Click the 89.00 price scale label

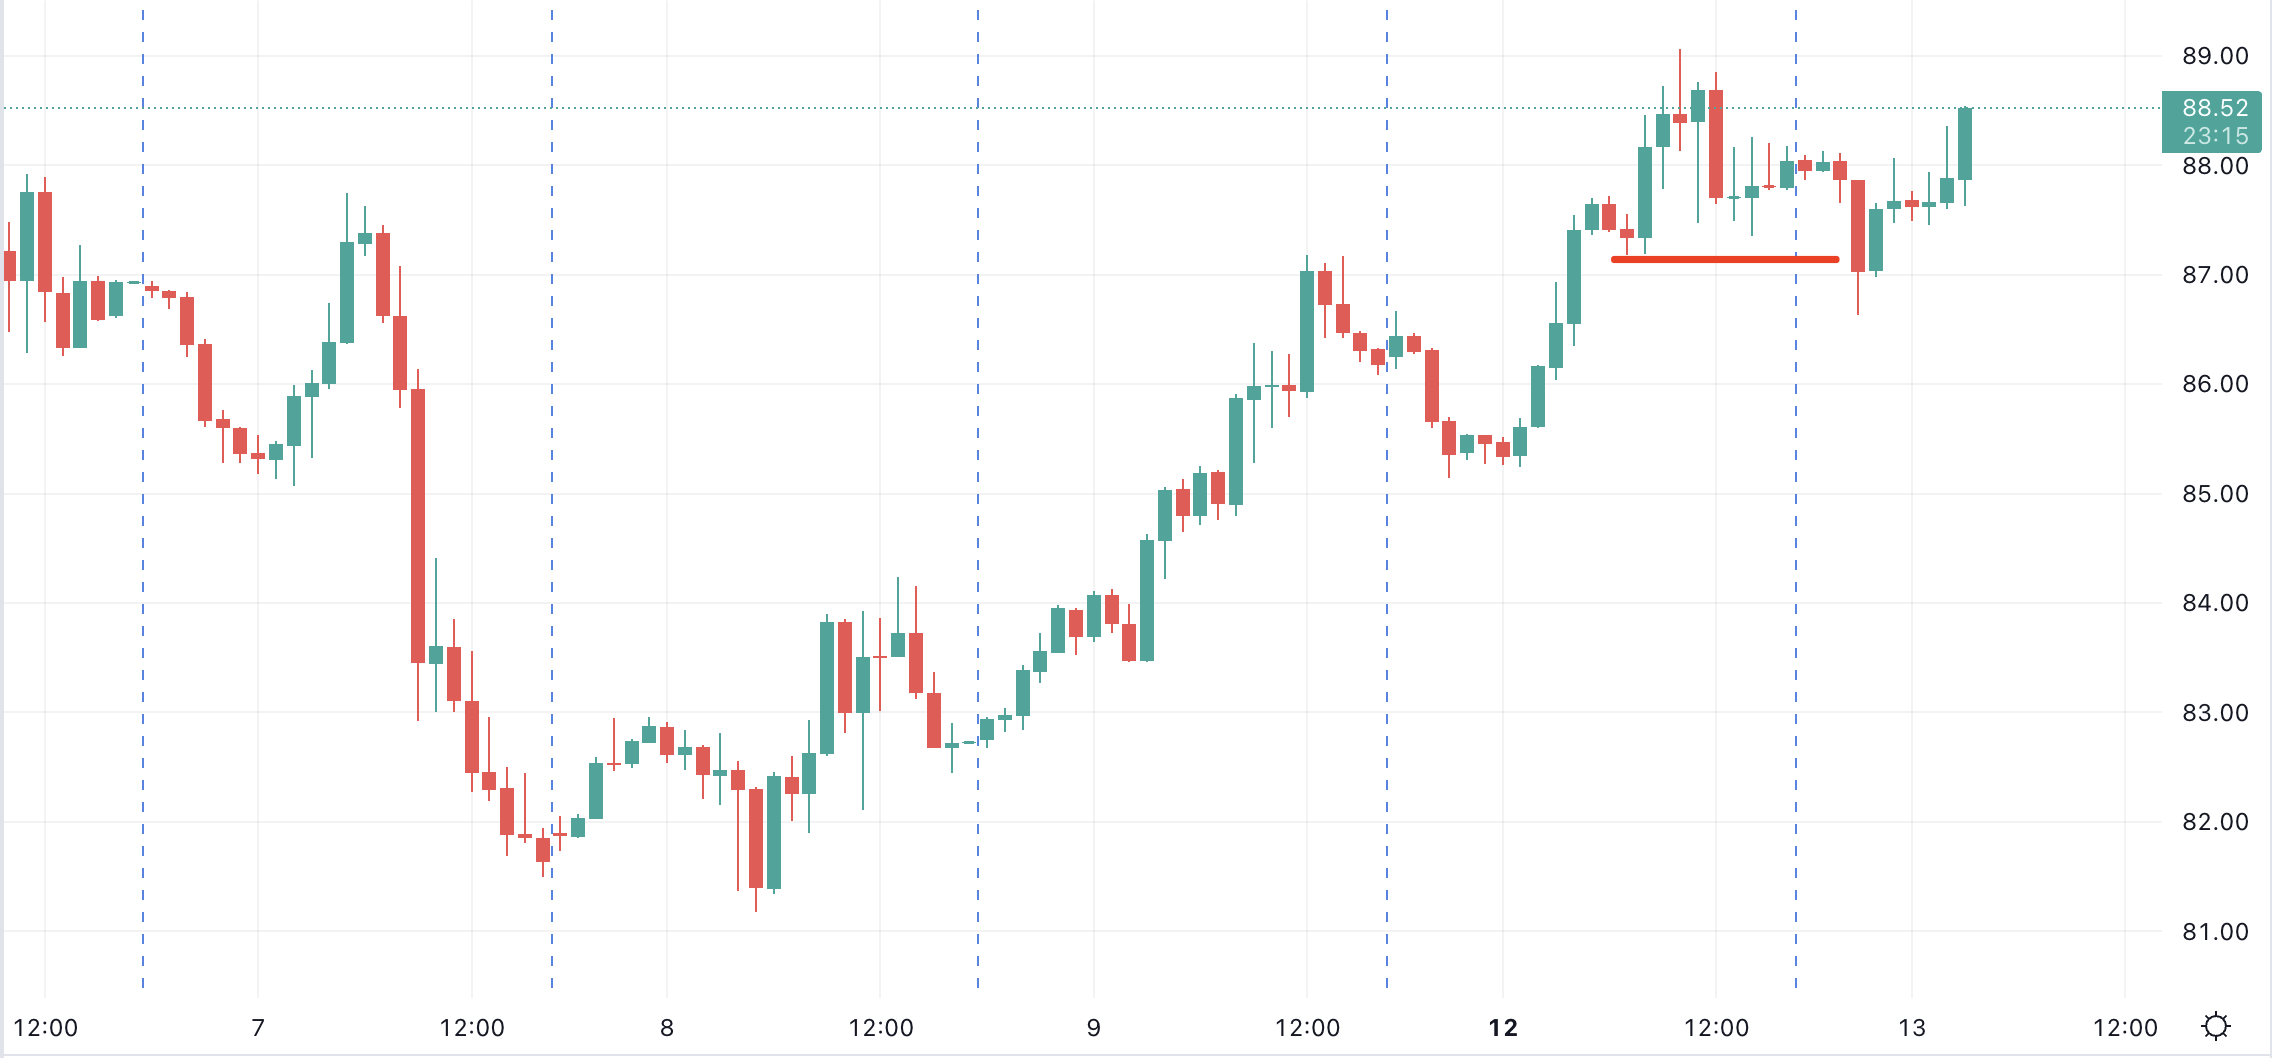coord(2214,56)
